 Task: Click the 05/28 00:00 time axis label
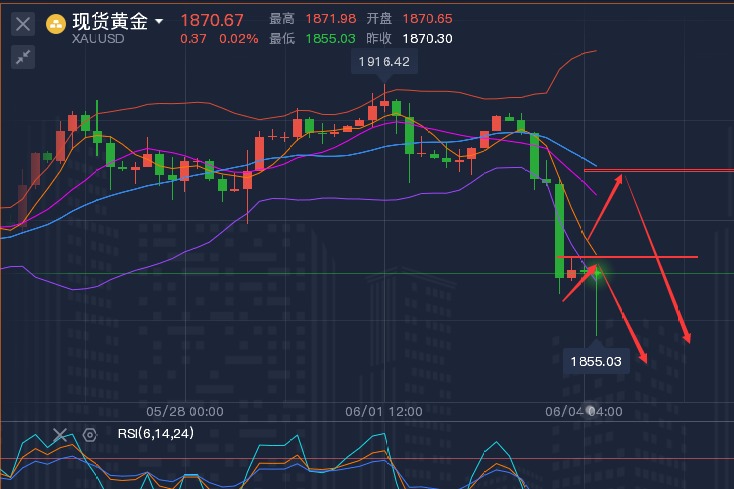click(185, 411)
